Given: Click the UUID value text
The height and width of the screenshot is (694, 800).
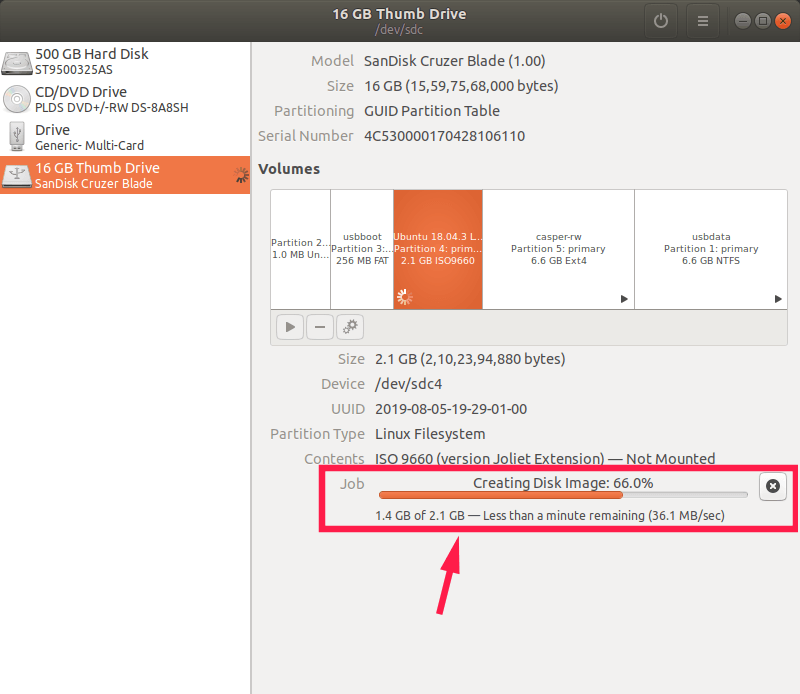Looking at the screenshot, I should [450, 409].
